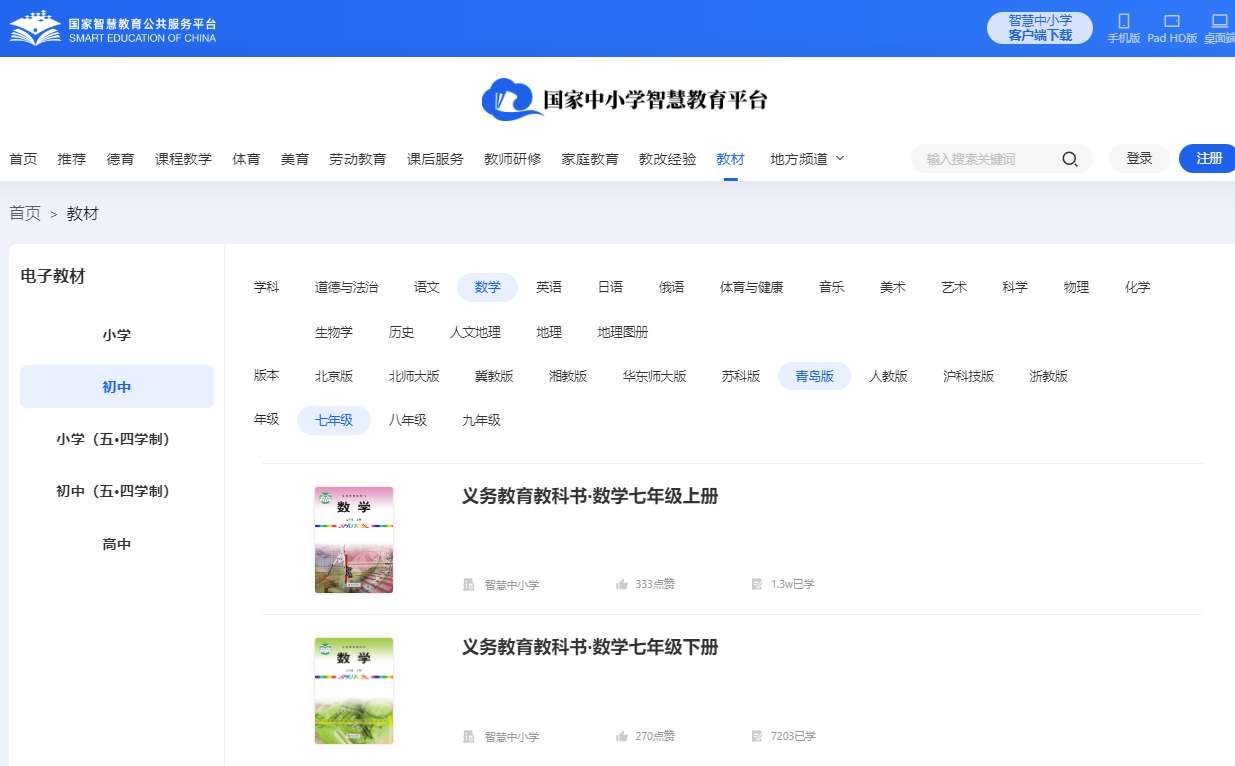1235x766 pixels.
Task: Choose the 北京版 edition filter
Action: point(334,376)
